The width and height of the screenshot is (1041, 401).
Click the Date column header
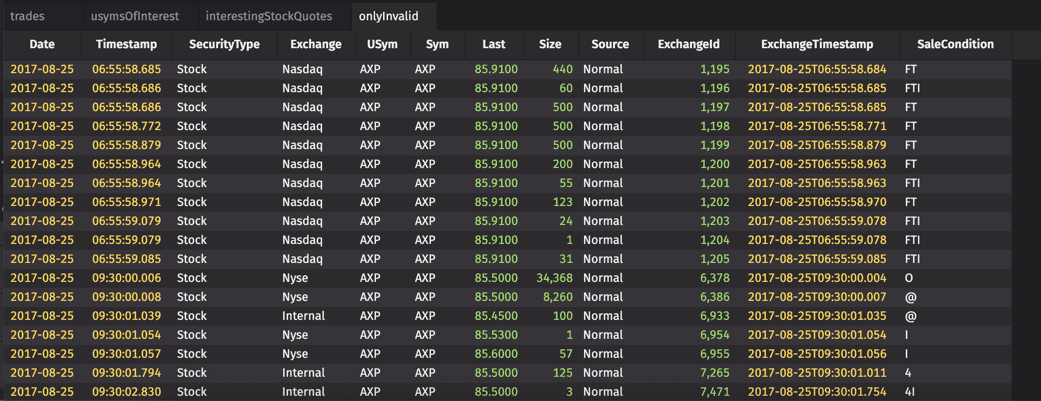click(x=42, y=44)
